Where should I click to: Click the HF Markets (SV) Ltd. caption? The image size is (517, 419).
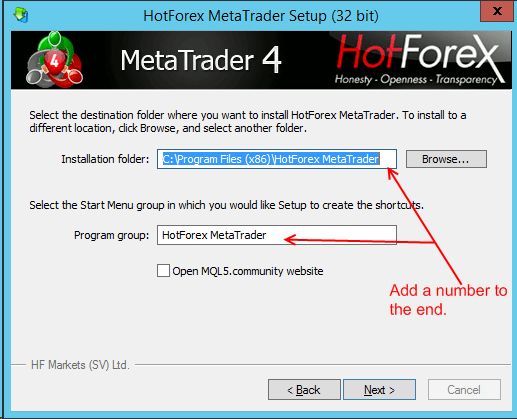[80, 365]
